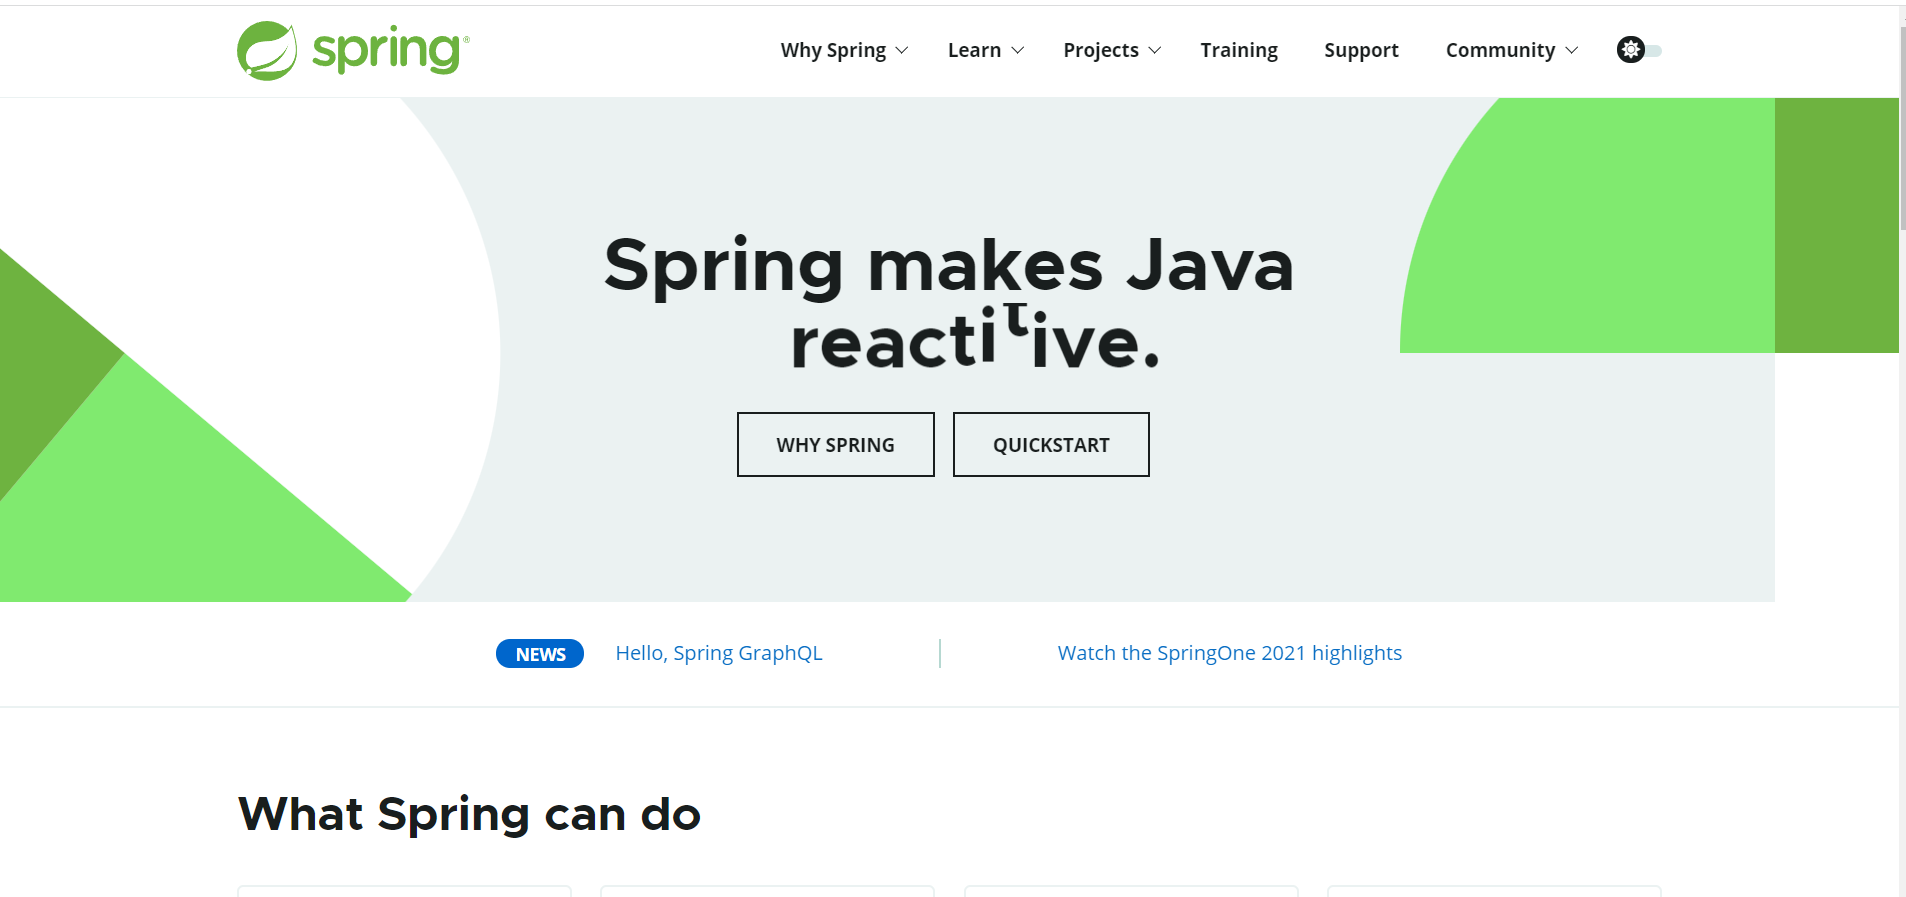Image resolution: width=1906 pixels, height=897 pixels.
Task: Click the Spring leaf logo icon
Action: [x=267, y=51]
